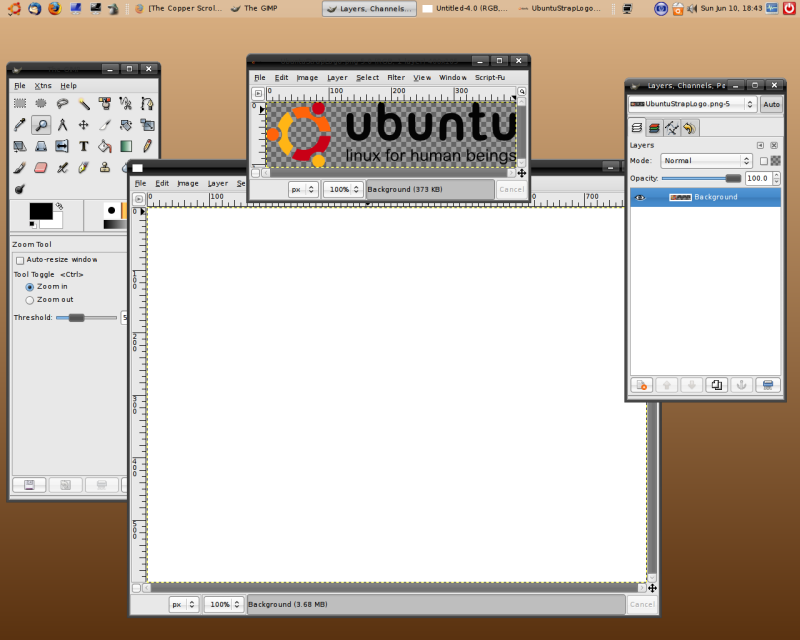This screenshot has height=640, width=800.
Task: Activate the Ink pen tool
Action: (x=84, y=167)
